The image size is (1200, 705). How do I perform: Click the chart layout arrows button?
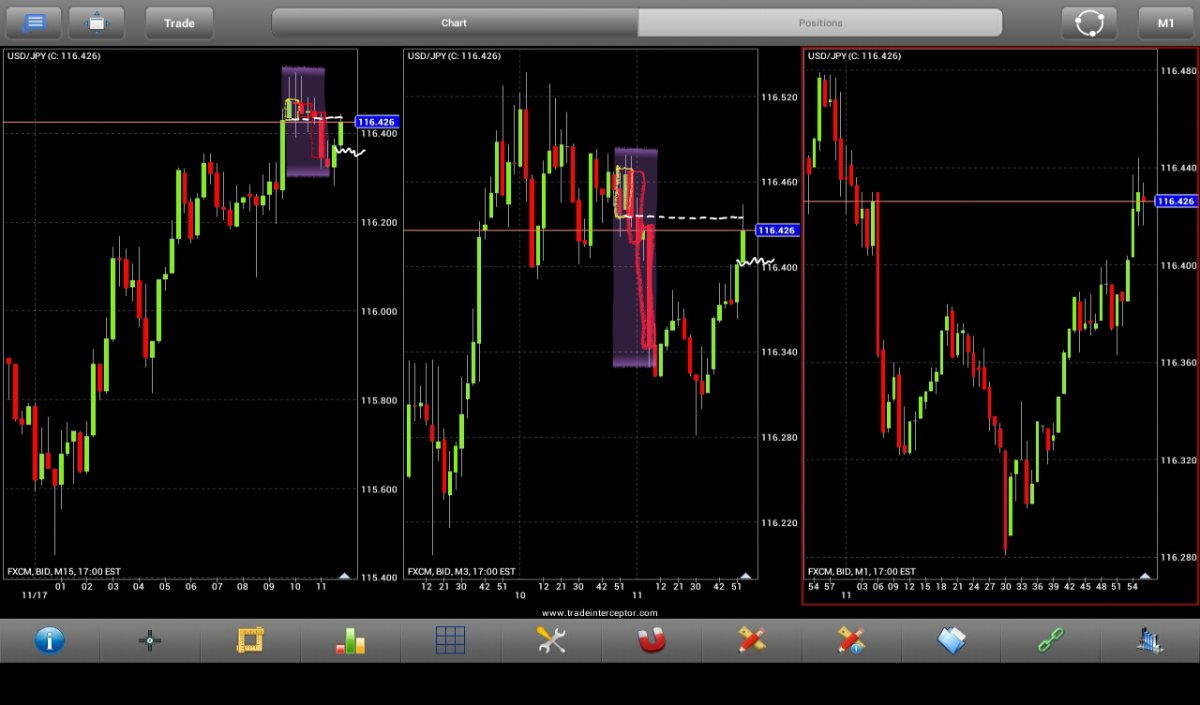[x=97, y=22]
